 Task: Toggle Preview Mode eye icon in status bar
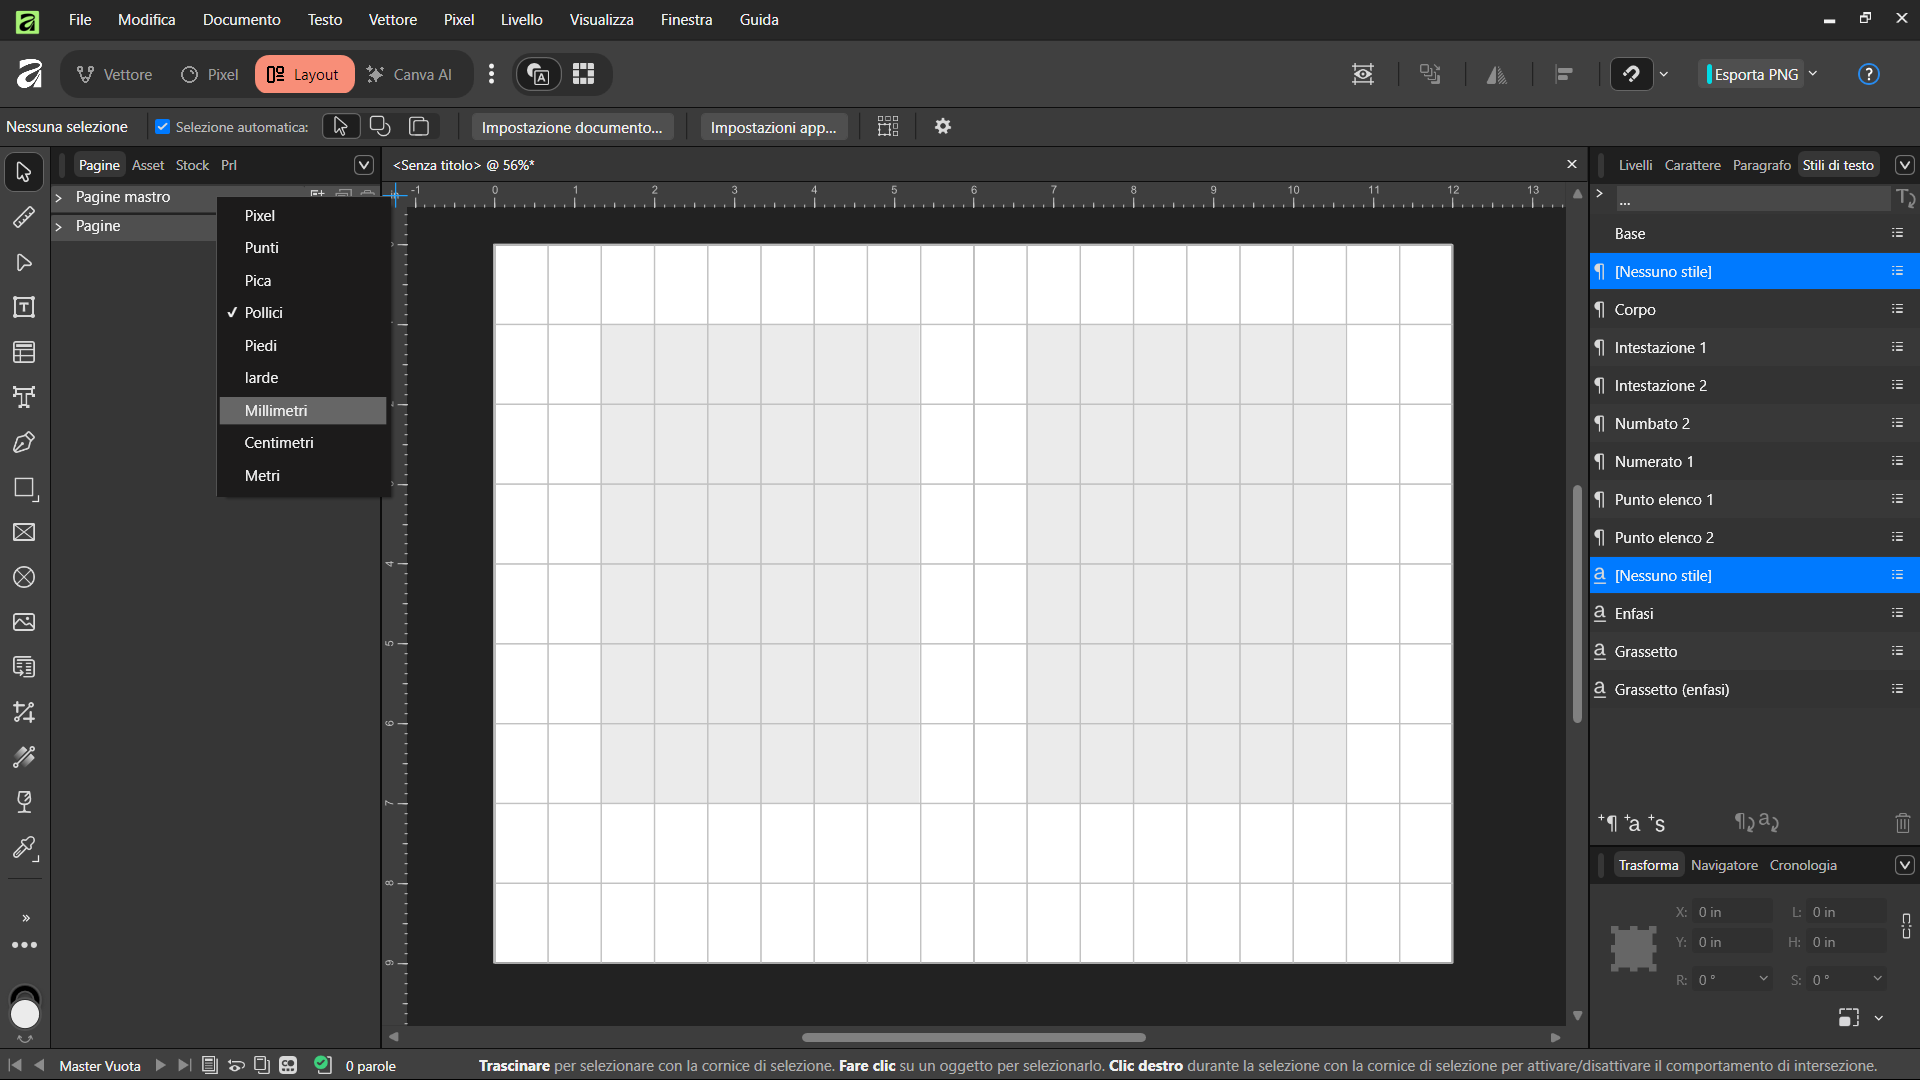236,1065
